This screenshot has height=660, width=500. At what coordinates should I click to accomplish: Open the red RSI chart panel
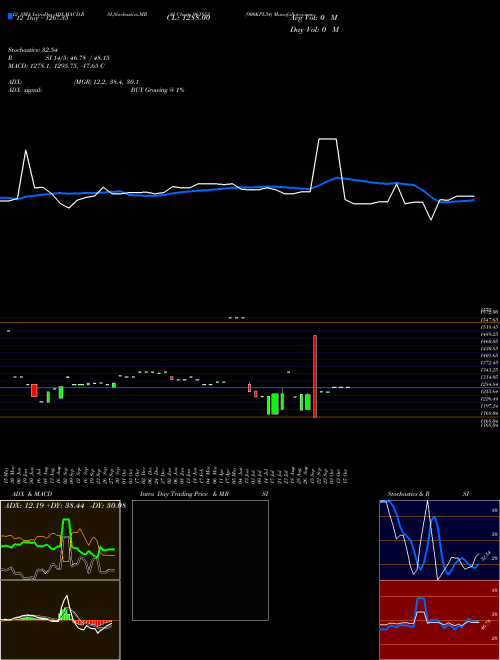click(x=439, y=620)
